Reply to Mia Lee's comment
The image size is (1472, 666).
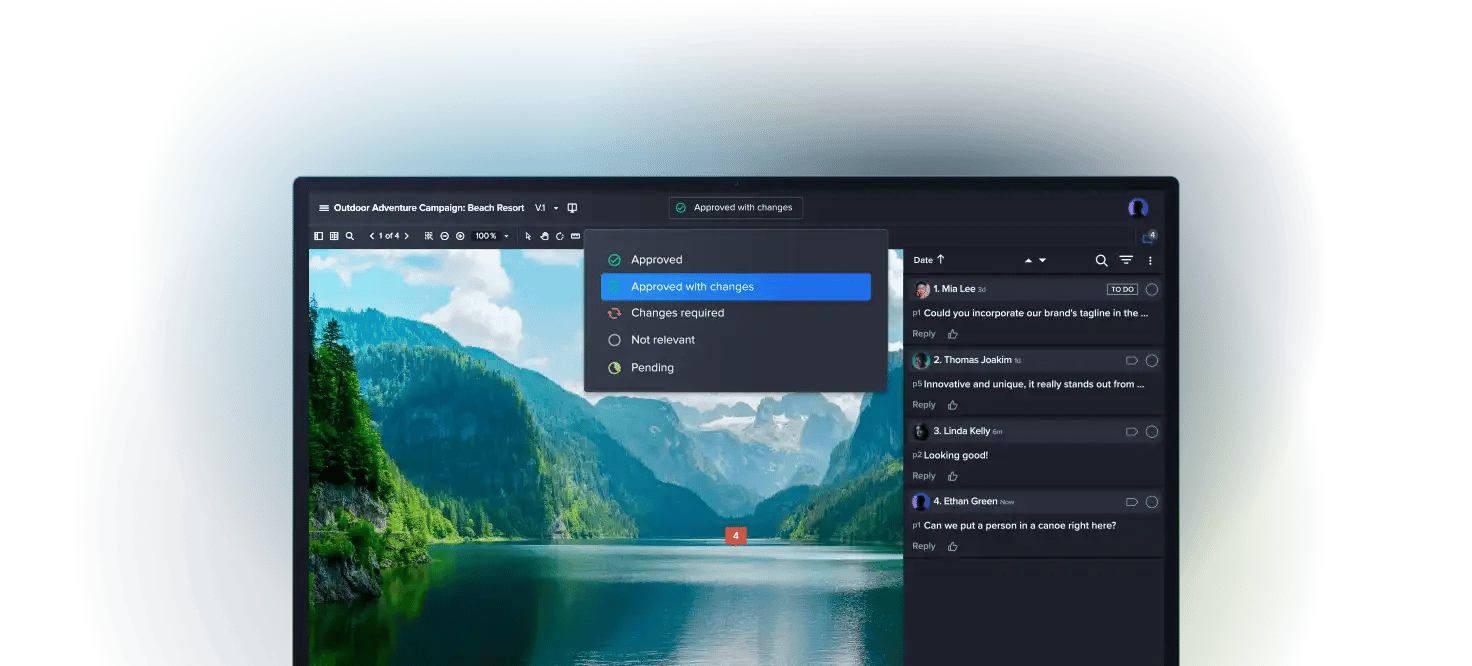click(x=923, y=333)
